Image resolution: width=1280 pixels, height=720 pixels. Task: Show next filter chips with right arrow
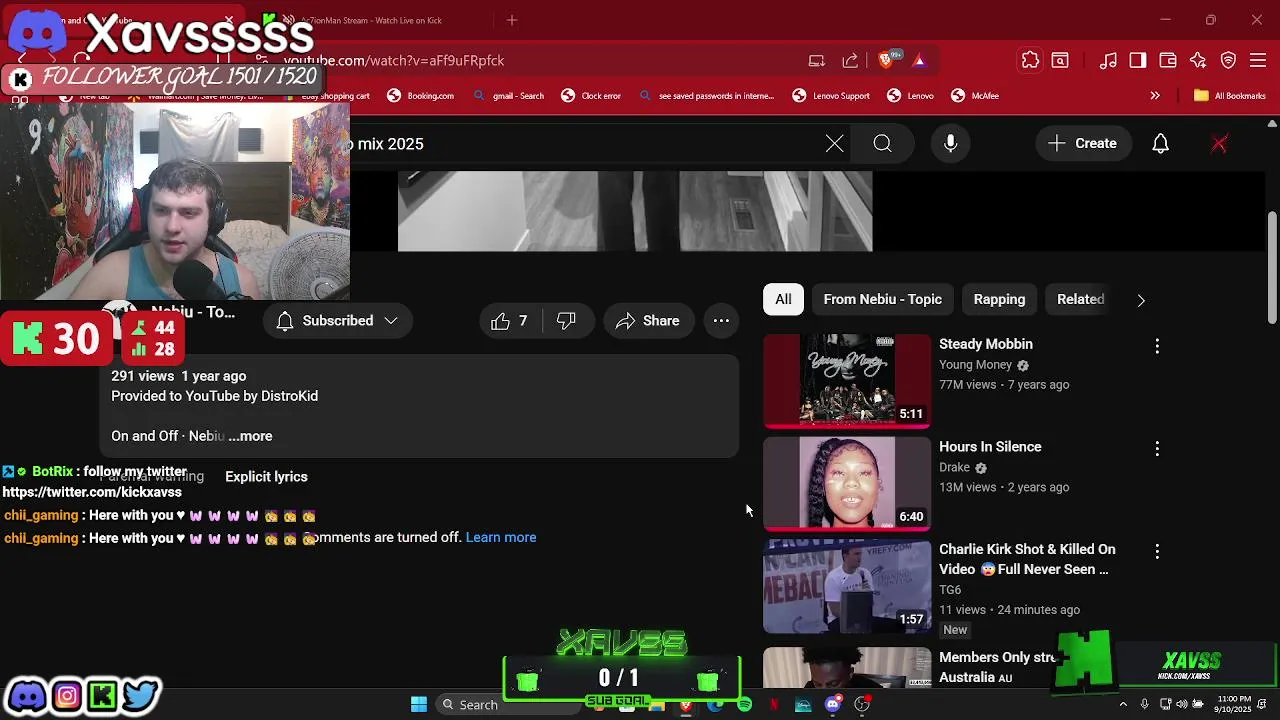[x=1141, y=300]
